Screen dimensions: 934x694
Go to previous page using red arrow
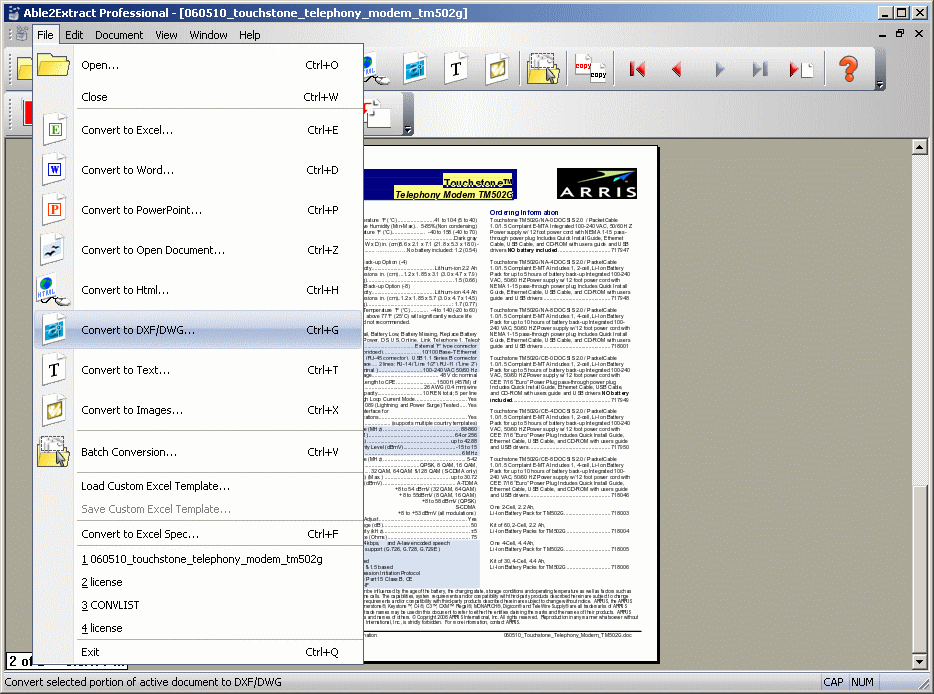[x=677, y=69]
